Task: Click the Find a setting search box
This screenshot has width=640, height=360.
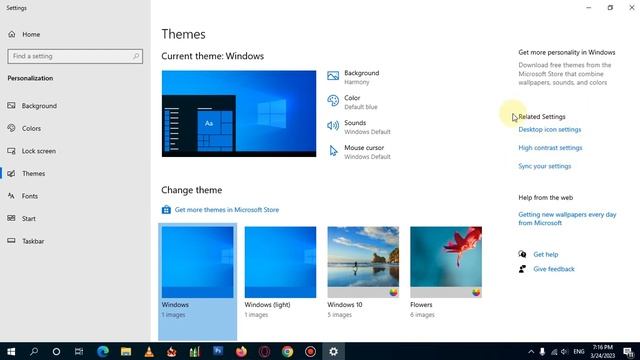Action: [x=75, y=56]
